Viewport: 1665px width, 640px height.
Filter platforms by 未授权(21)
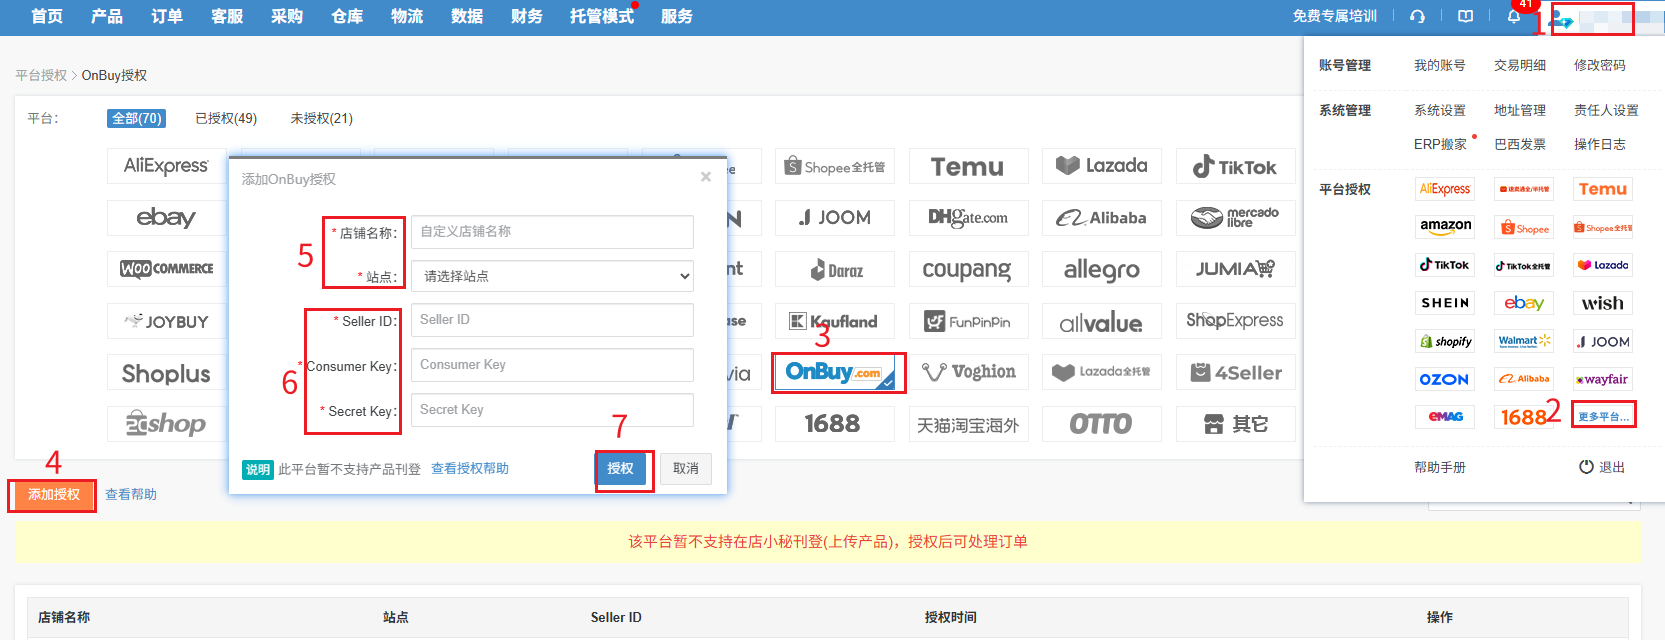[x=321, y=118]
